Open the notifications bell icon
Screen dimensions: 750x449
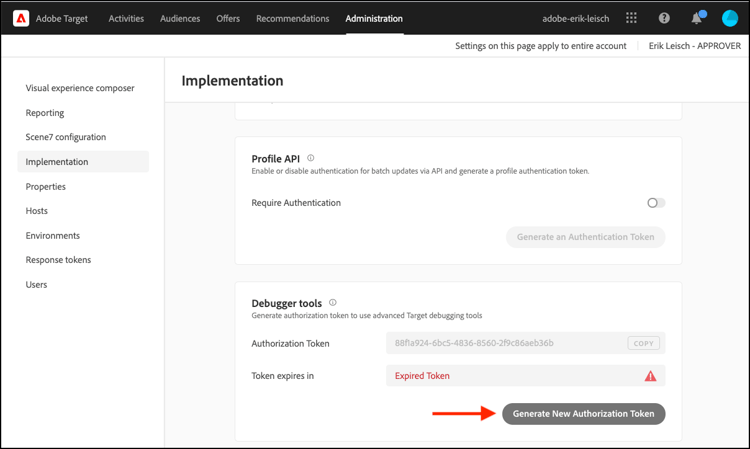click(x=697, y=18)
